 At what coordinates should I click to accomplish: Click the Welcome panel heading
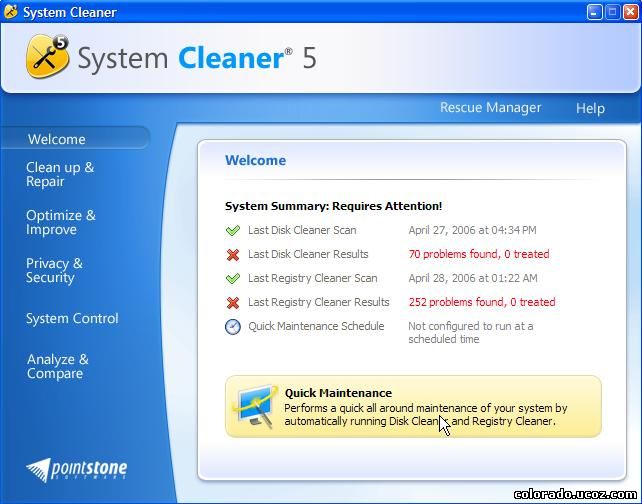point(255,160)
